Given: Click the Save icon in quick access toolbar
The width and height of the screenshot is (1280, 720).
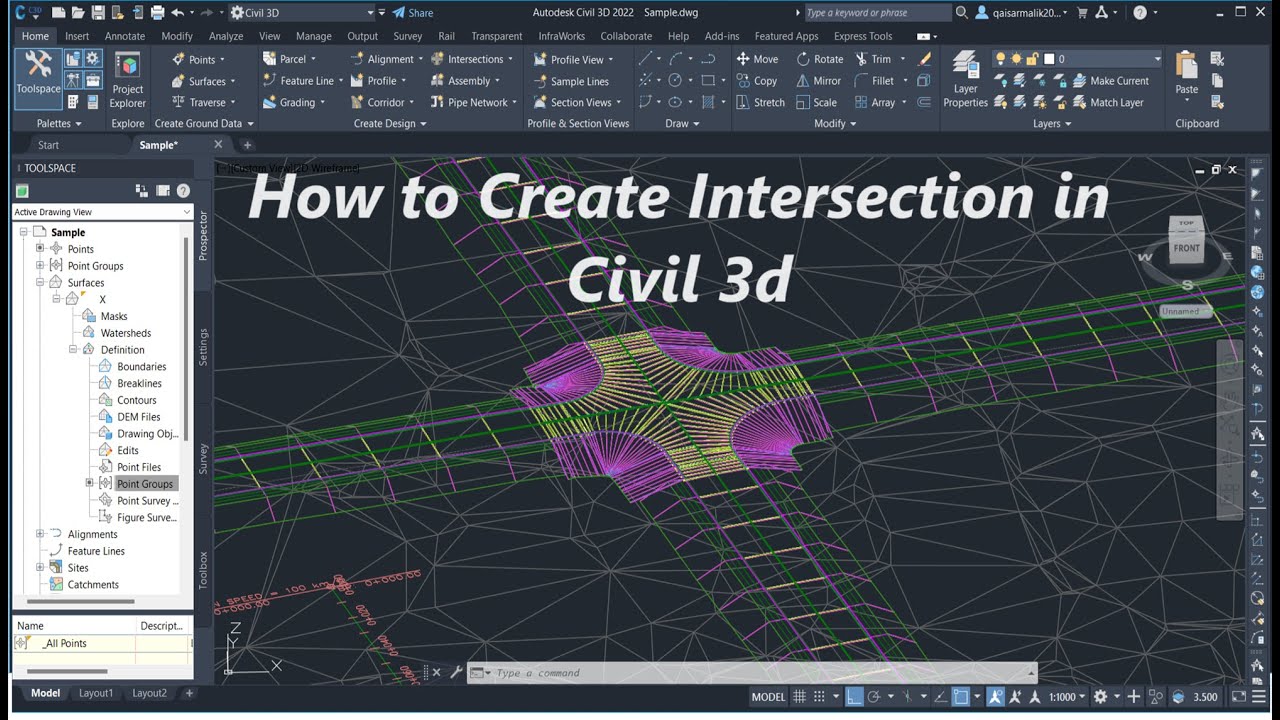Looking at the screenshot, I should (x=98, y=12).
